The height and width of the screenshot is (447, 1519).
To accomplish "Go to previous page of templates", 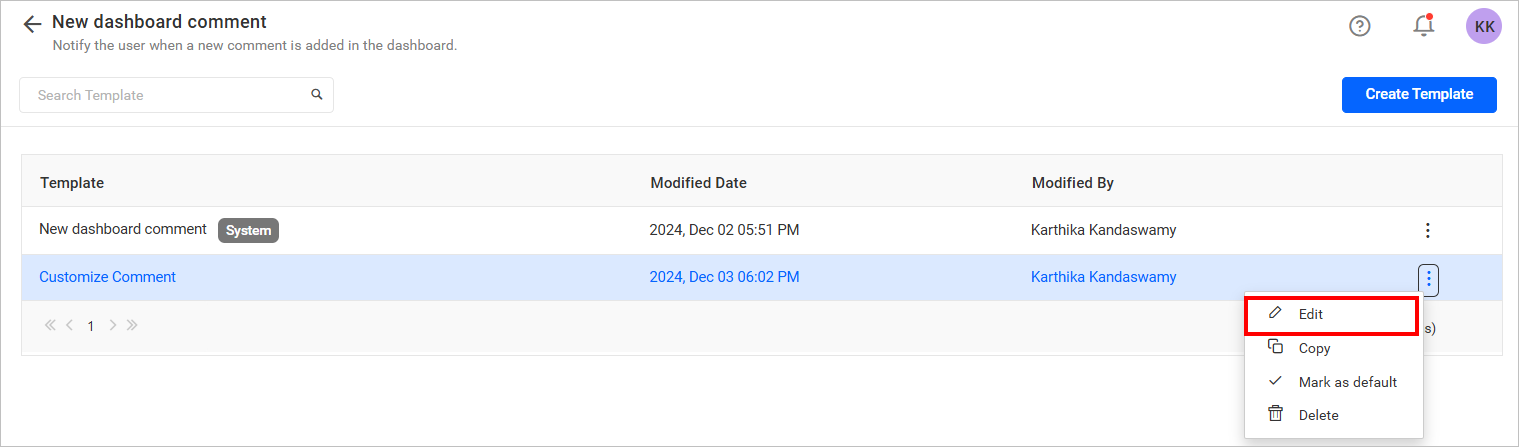I will click(x=70, y=326).
